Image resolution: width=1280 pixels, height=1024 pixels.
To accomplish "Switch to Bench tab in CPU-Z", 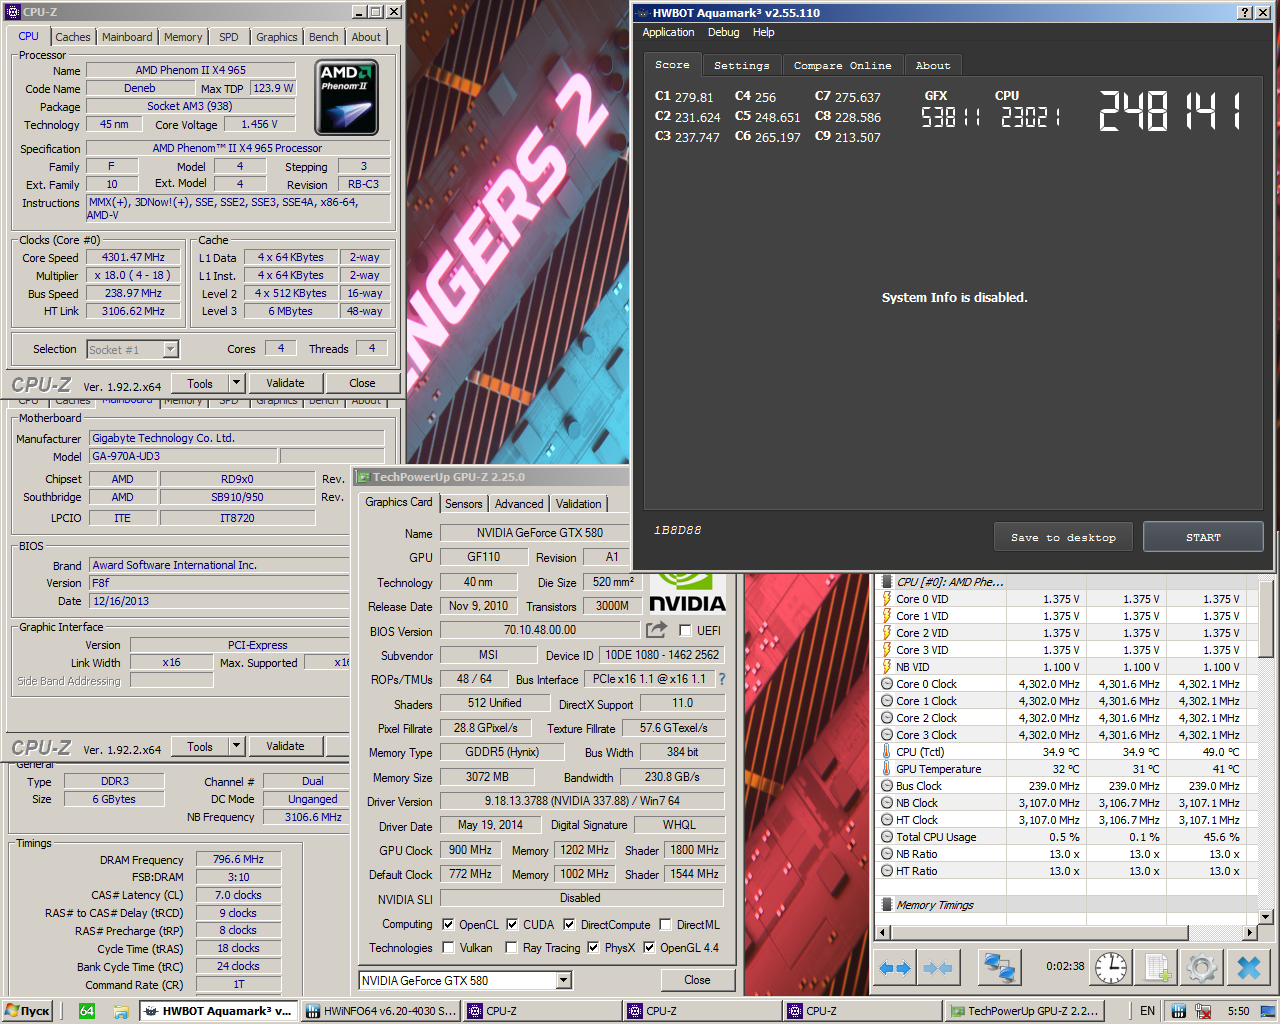I will [323, 37].
